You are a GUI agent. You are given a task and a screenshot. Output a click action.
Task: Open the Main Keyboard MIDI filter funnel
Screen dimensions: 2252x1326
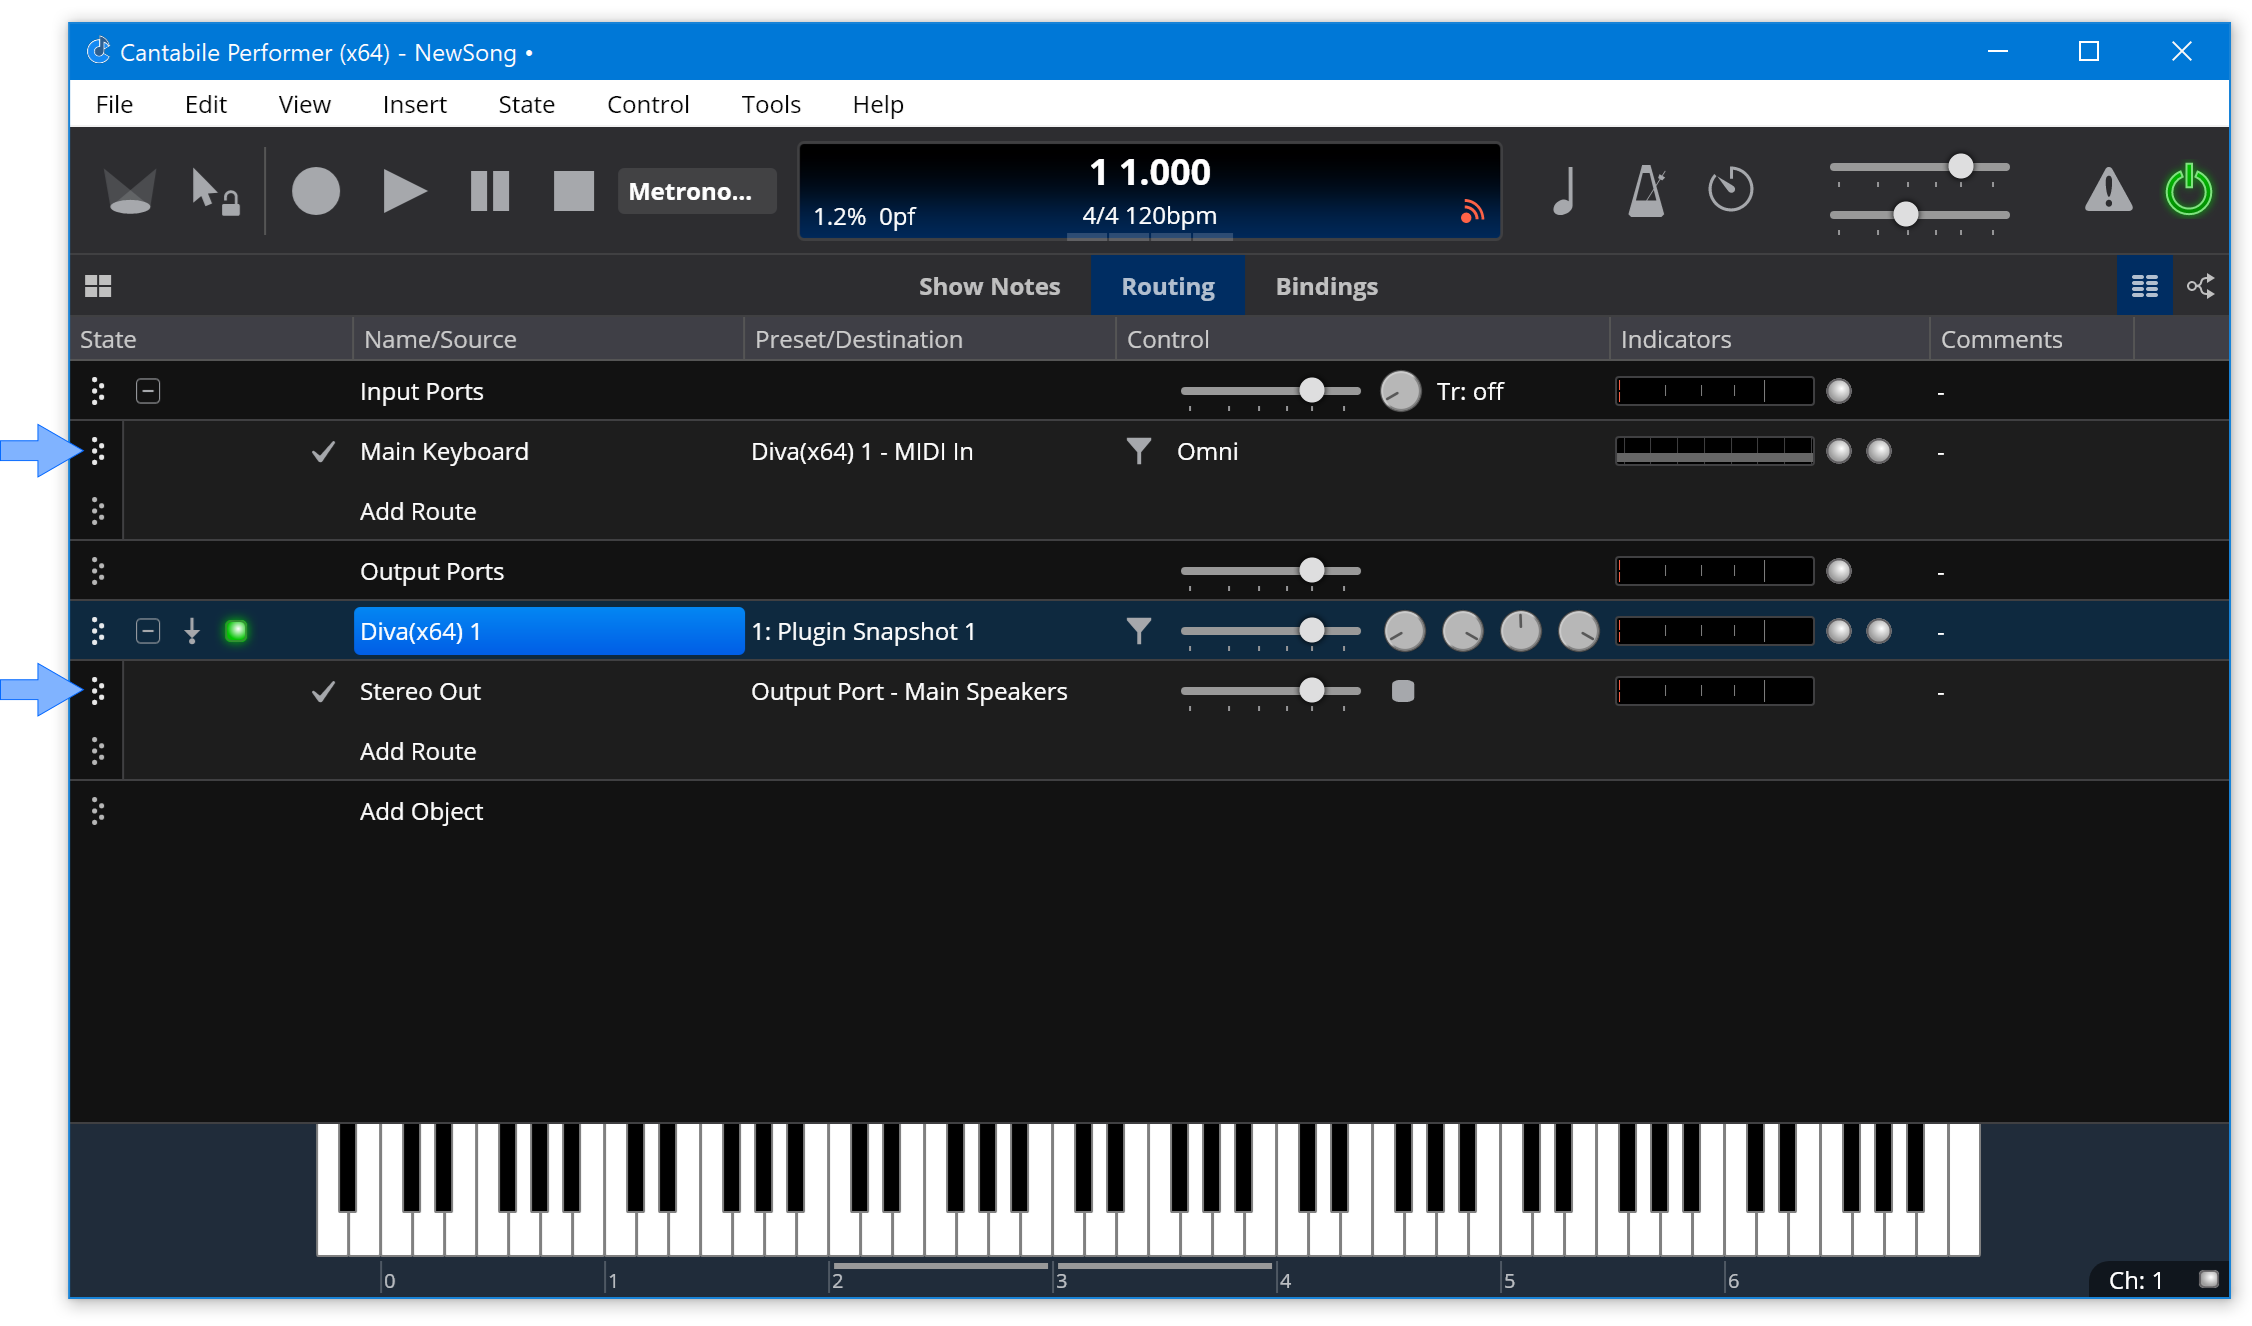click(x=1138, y=451)
